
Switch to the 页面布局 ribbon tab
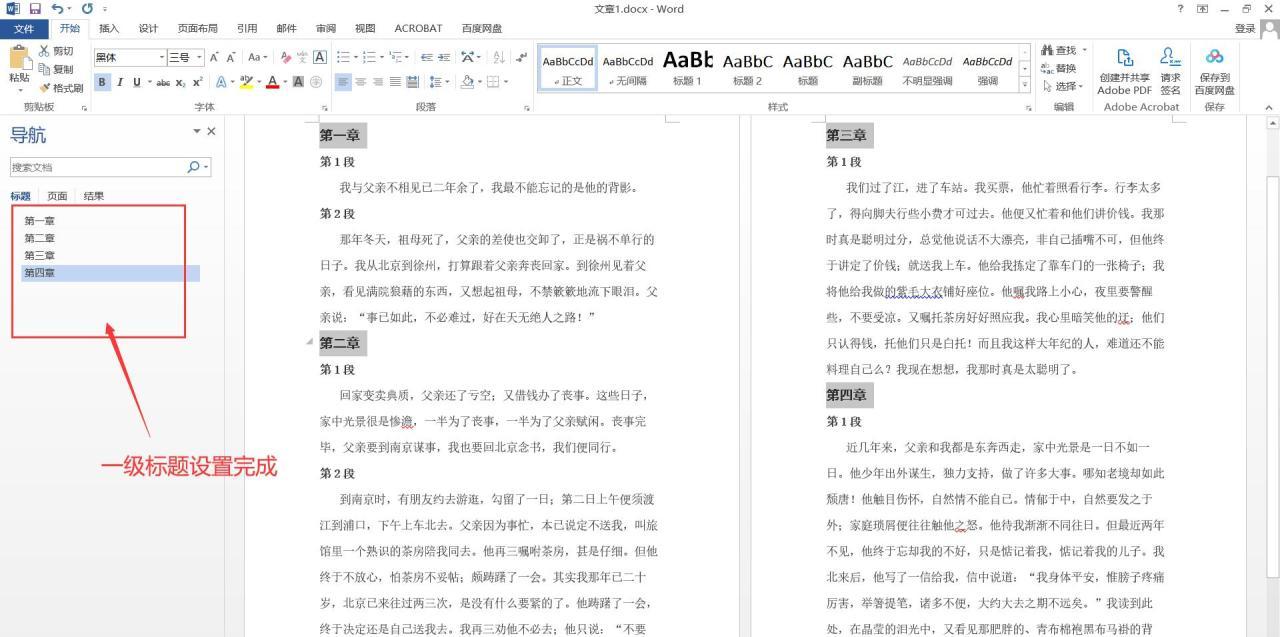click(x=197, y=28)
